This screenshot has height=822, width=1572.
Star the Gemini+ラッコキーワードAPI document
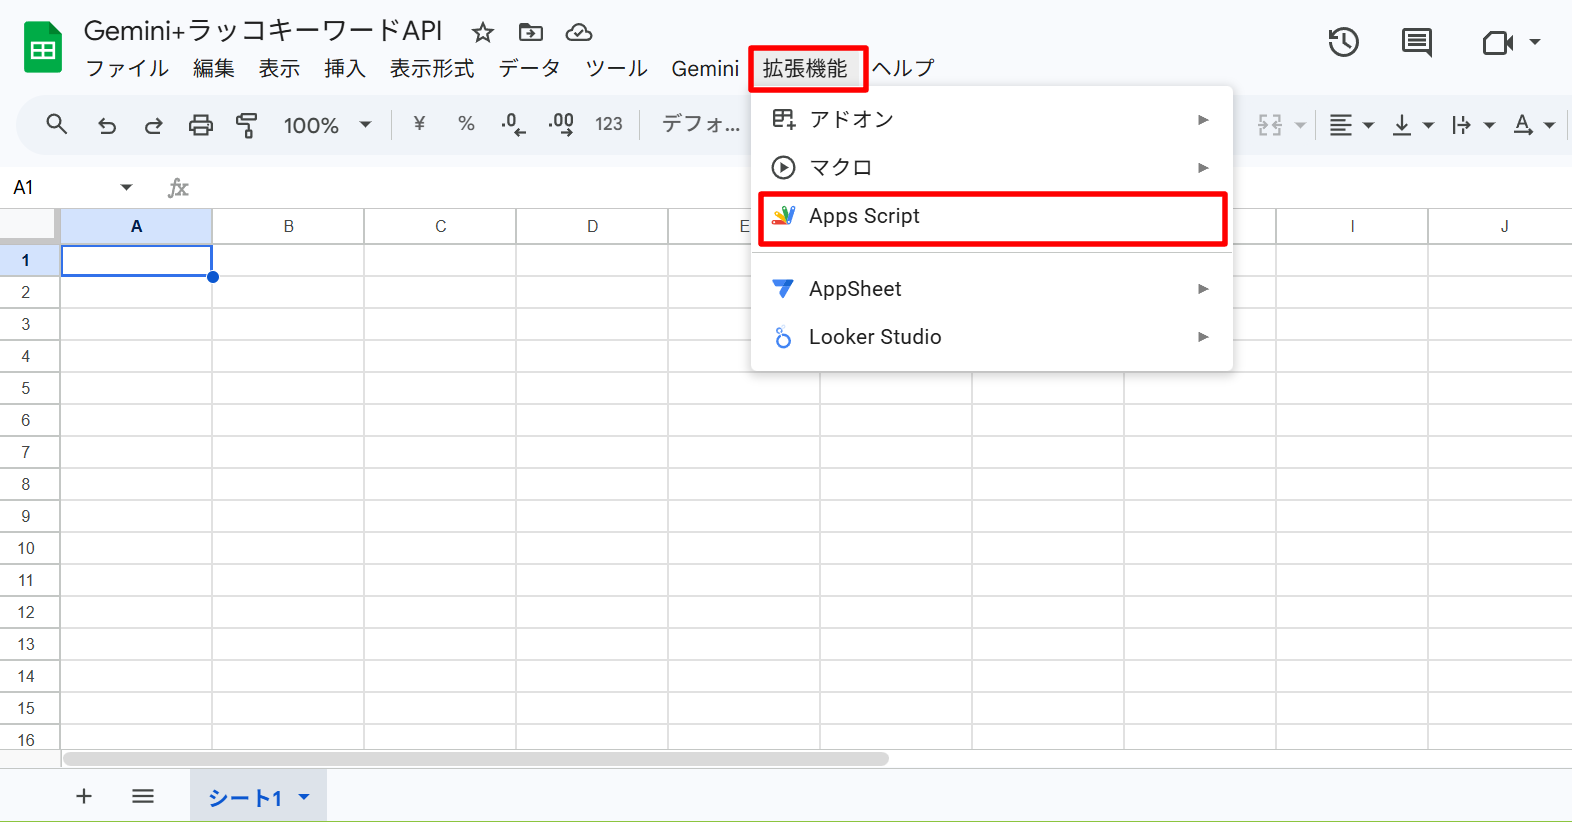[483, 33]
